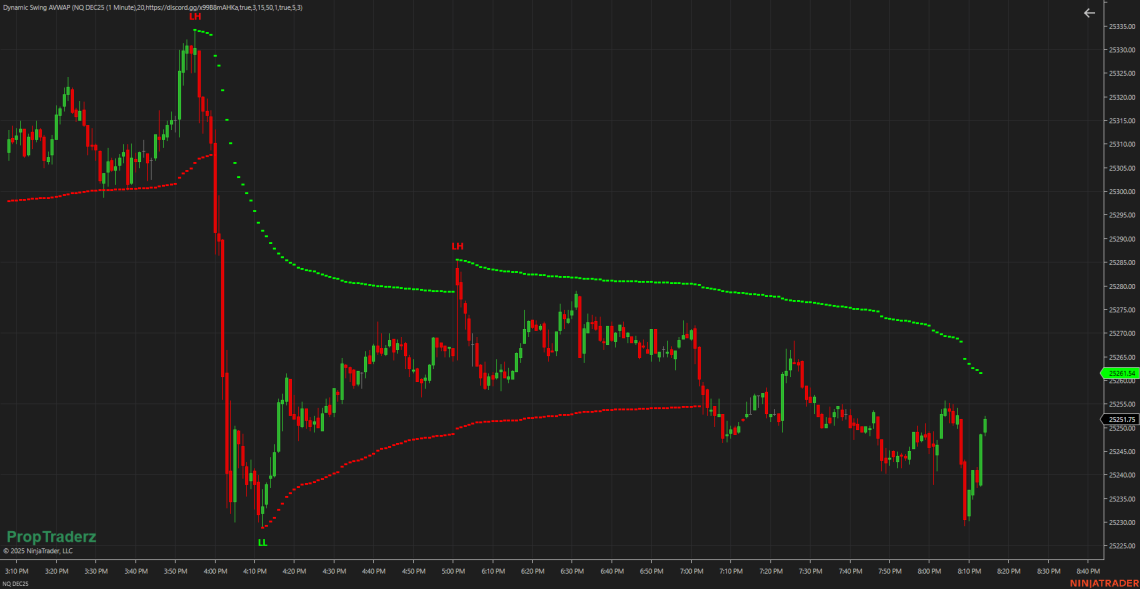Click the PropTraderz watermark logo
Image resolution: width=1140 pixels, height=589 pixels.
(x=51, y=537)
